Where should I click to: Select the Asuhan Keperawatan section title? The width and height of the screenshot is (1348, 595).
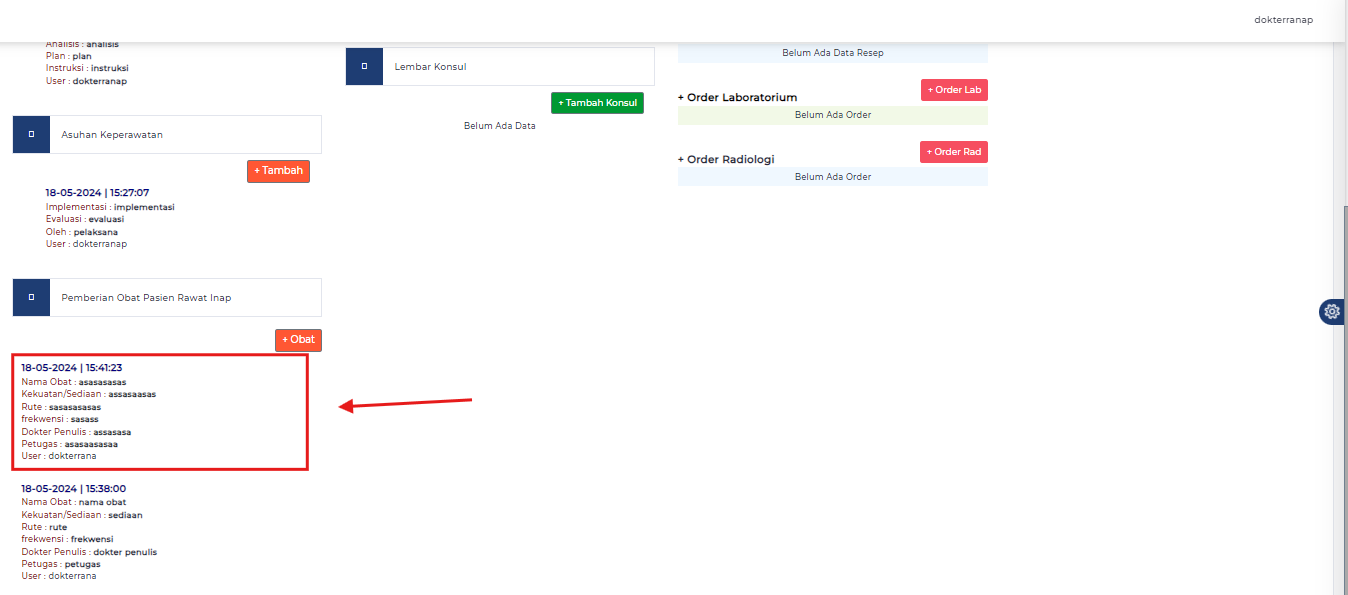(x=112, y=134)
